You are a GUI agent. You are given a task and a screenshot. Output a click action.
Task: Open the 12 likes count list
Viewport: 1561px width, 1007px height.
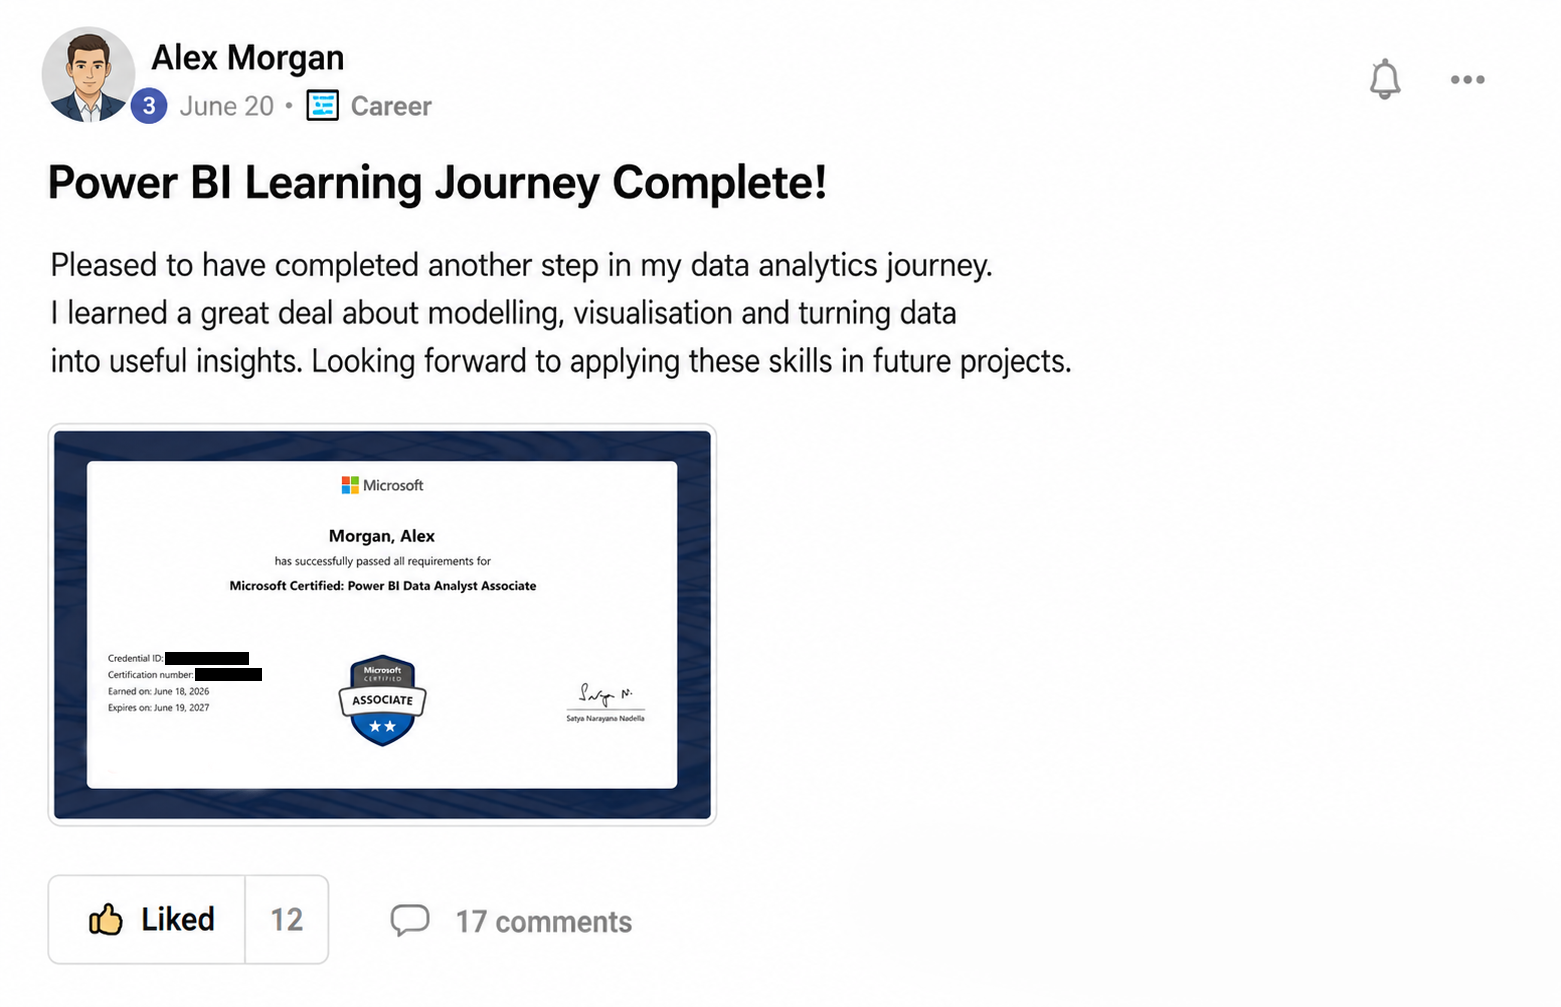[x=286, y=919]
